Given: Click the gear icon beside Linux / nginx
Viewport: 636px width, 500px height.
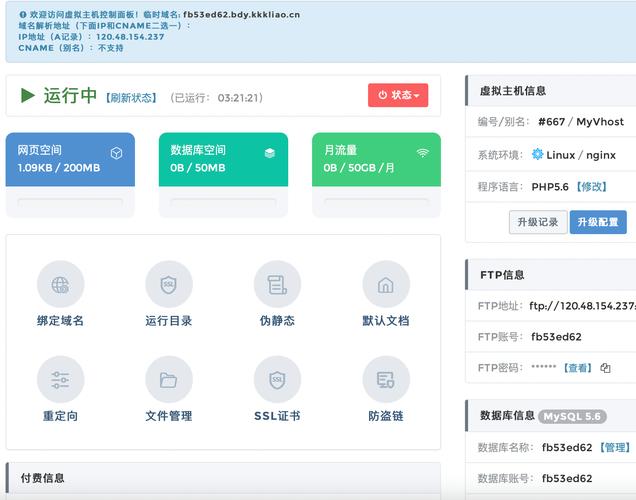Looking at the screenshot, I should [x=537, y=155].
